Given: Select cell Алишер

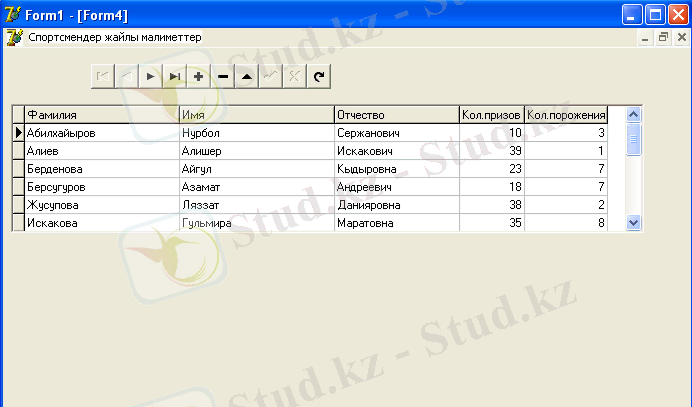Looking at the screenshot, I should [x=257, y=151].
